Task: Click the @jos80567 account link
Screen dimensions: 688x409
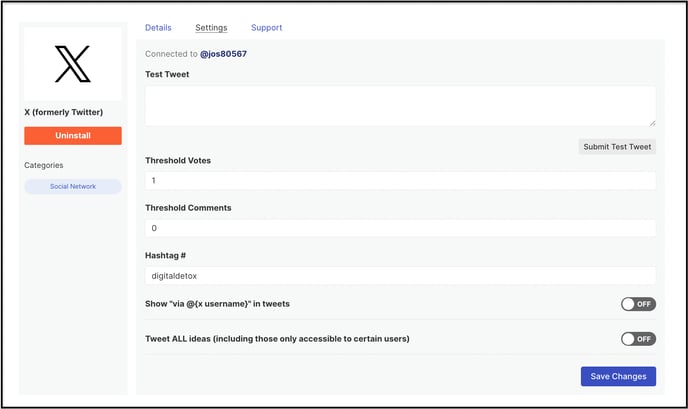Action: pos(223,54)
